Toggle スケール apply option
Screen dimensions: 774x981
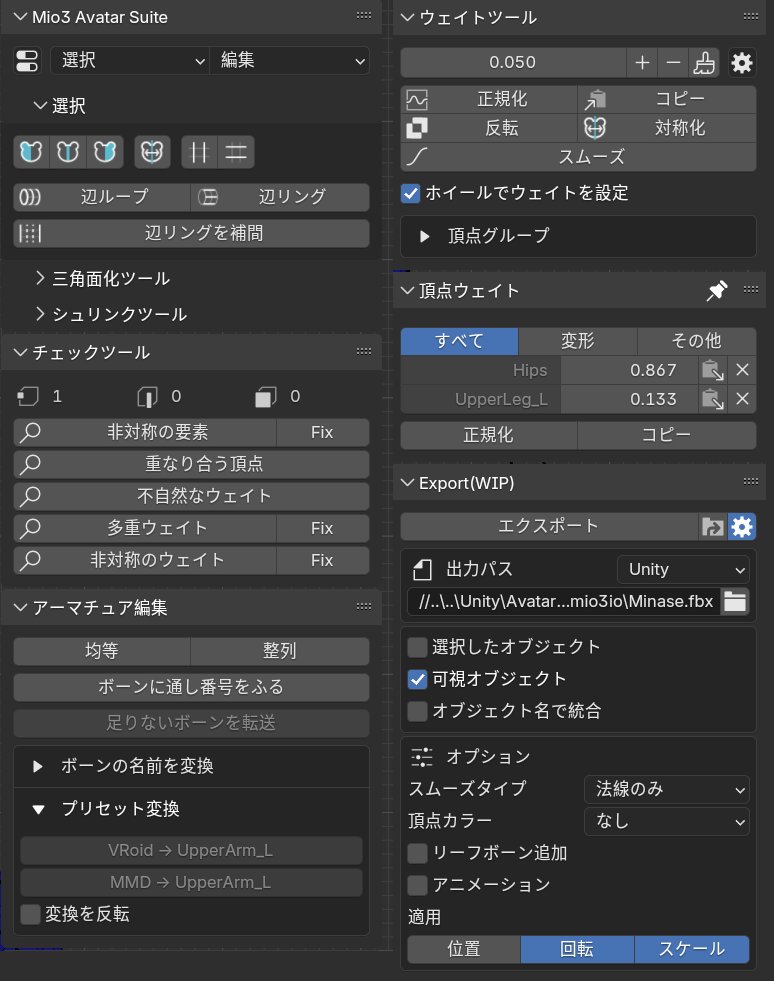pyautogui.click(x=691, y=949)
